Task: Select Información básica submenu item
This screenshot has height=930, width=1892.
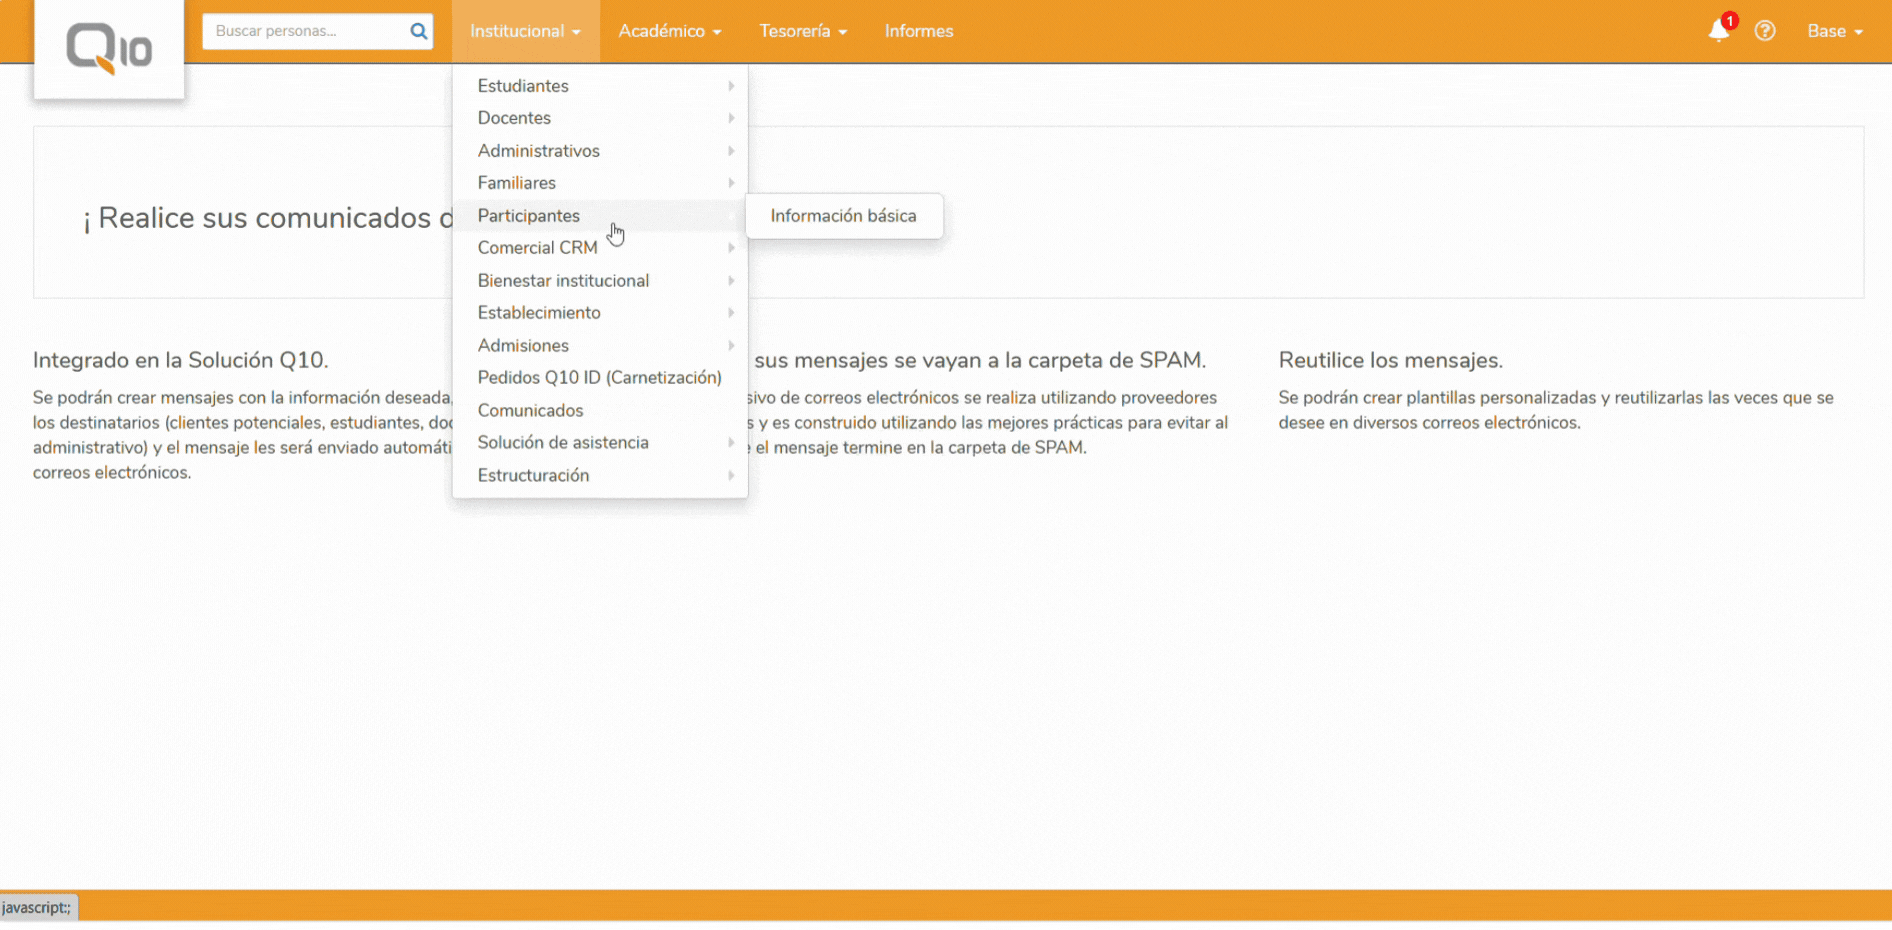Action: point(843,216)
